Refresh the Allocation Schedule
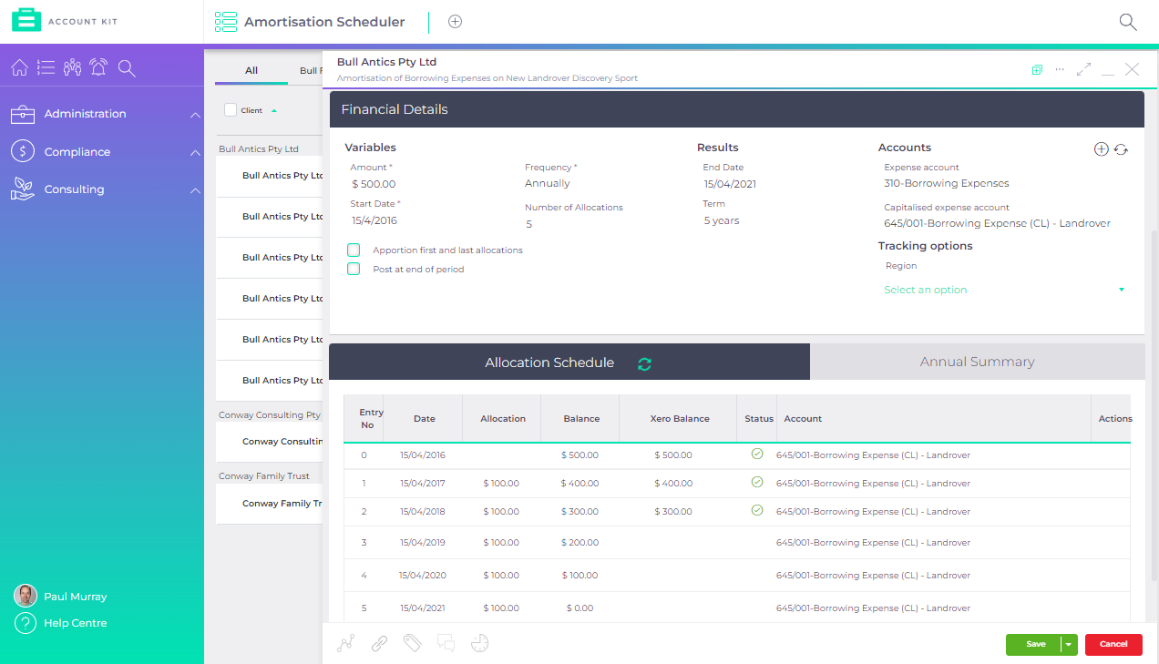The image size is (1159, 664). coord(644,364)
